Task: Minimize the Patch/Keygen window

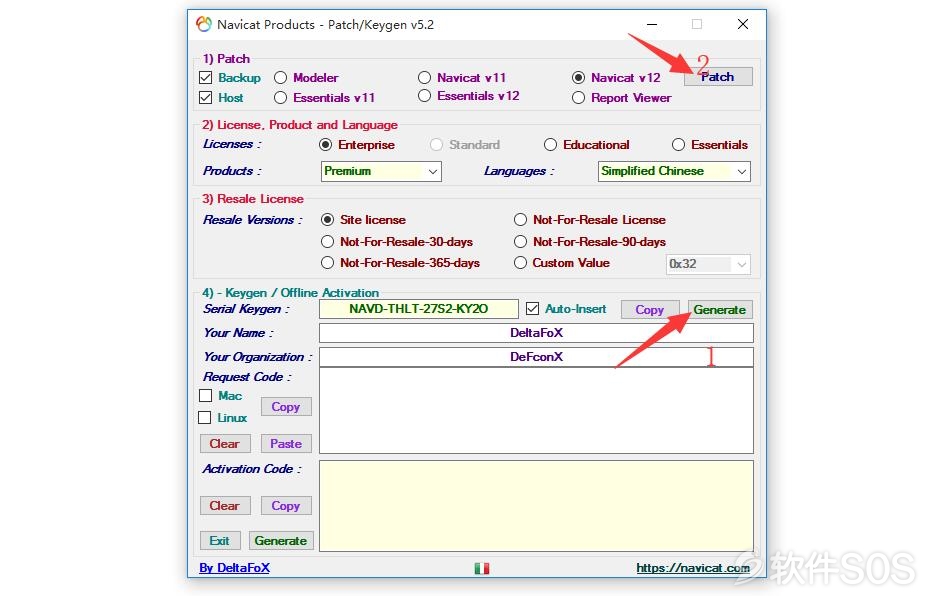Action: point(652,24)
